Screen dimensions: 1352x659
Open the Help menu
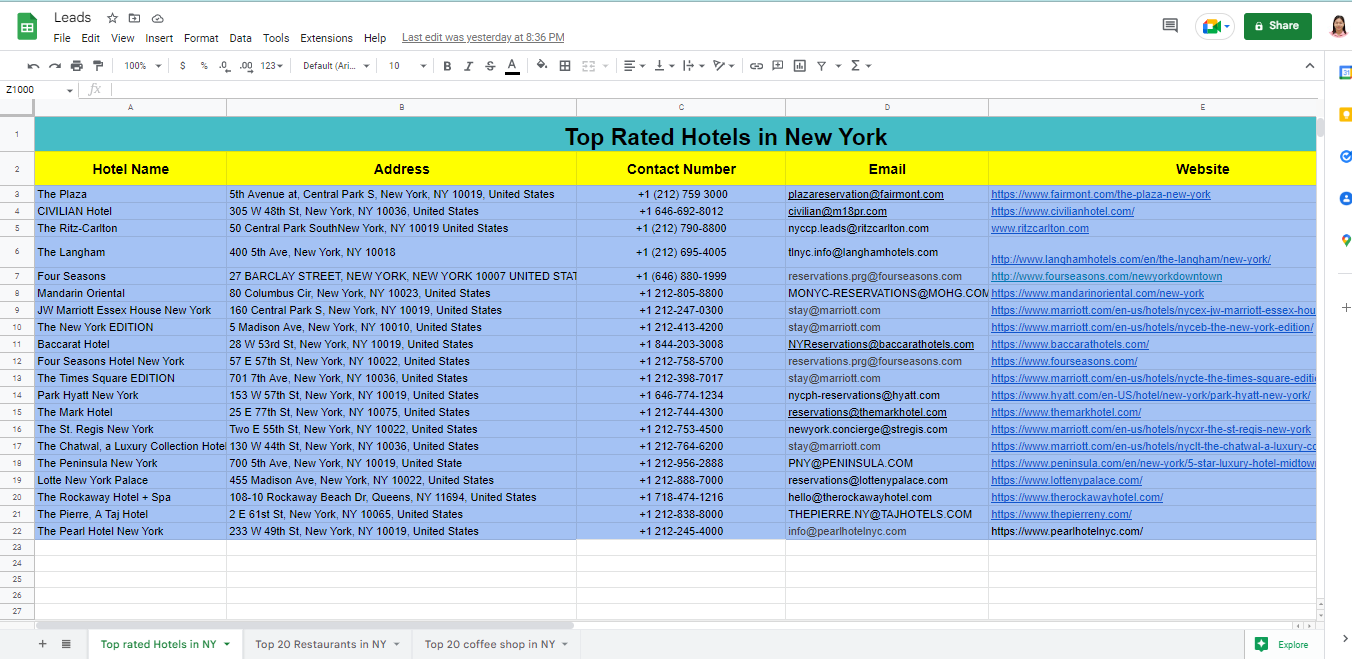tap(375, 38)
